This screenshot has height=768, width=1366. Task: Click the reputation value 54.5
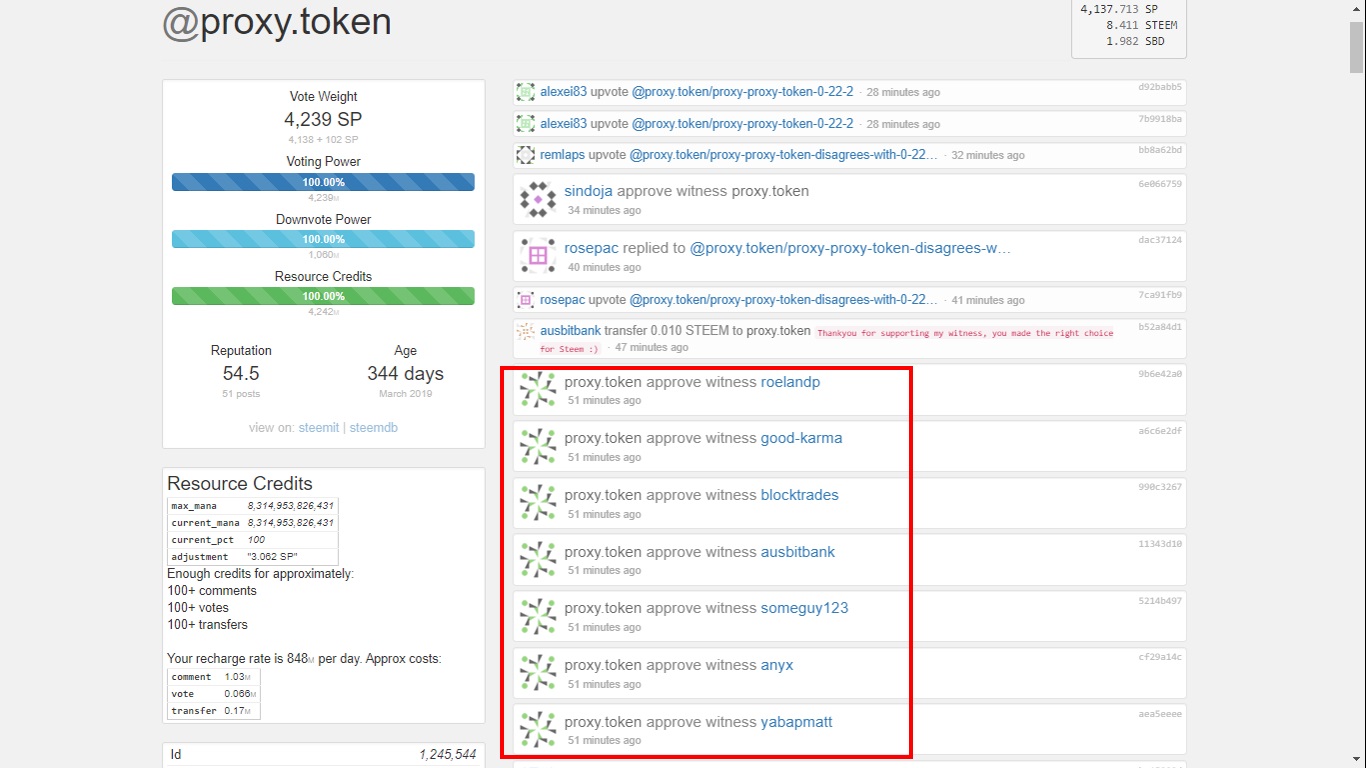coord(241,373)
